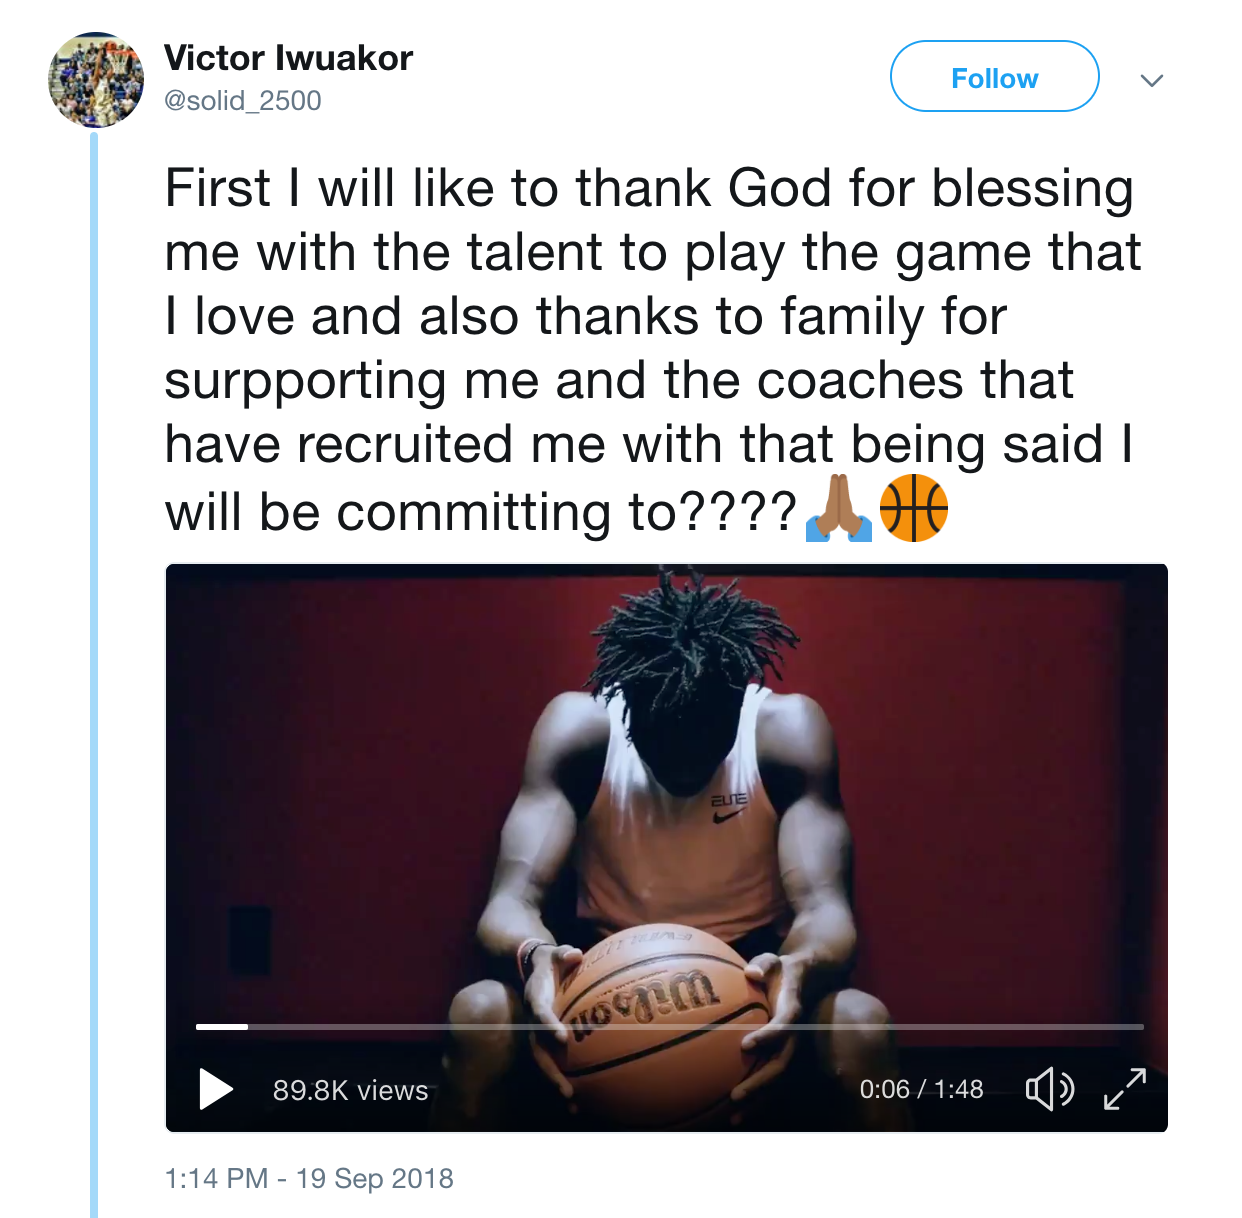This screenshot has height=1218, width=1242.
Task: Open the Victor Iwuakor display name link
Action: (288, 58)
